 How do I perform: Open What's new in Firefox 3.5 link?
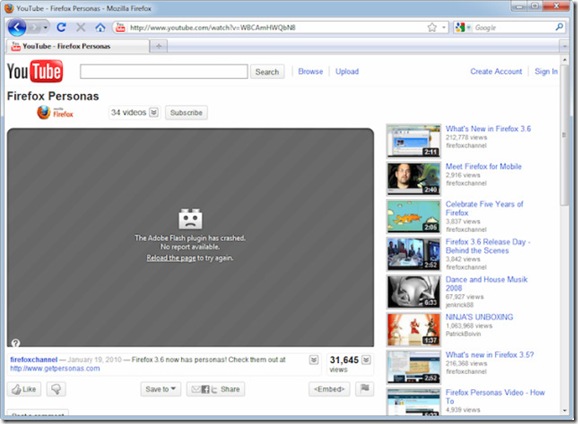coord(490,355)
